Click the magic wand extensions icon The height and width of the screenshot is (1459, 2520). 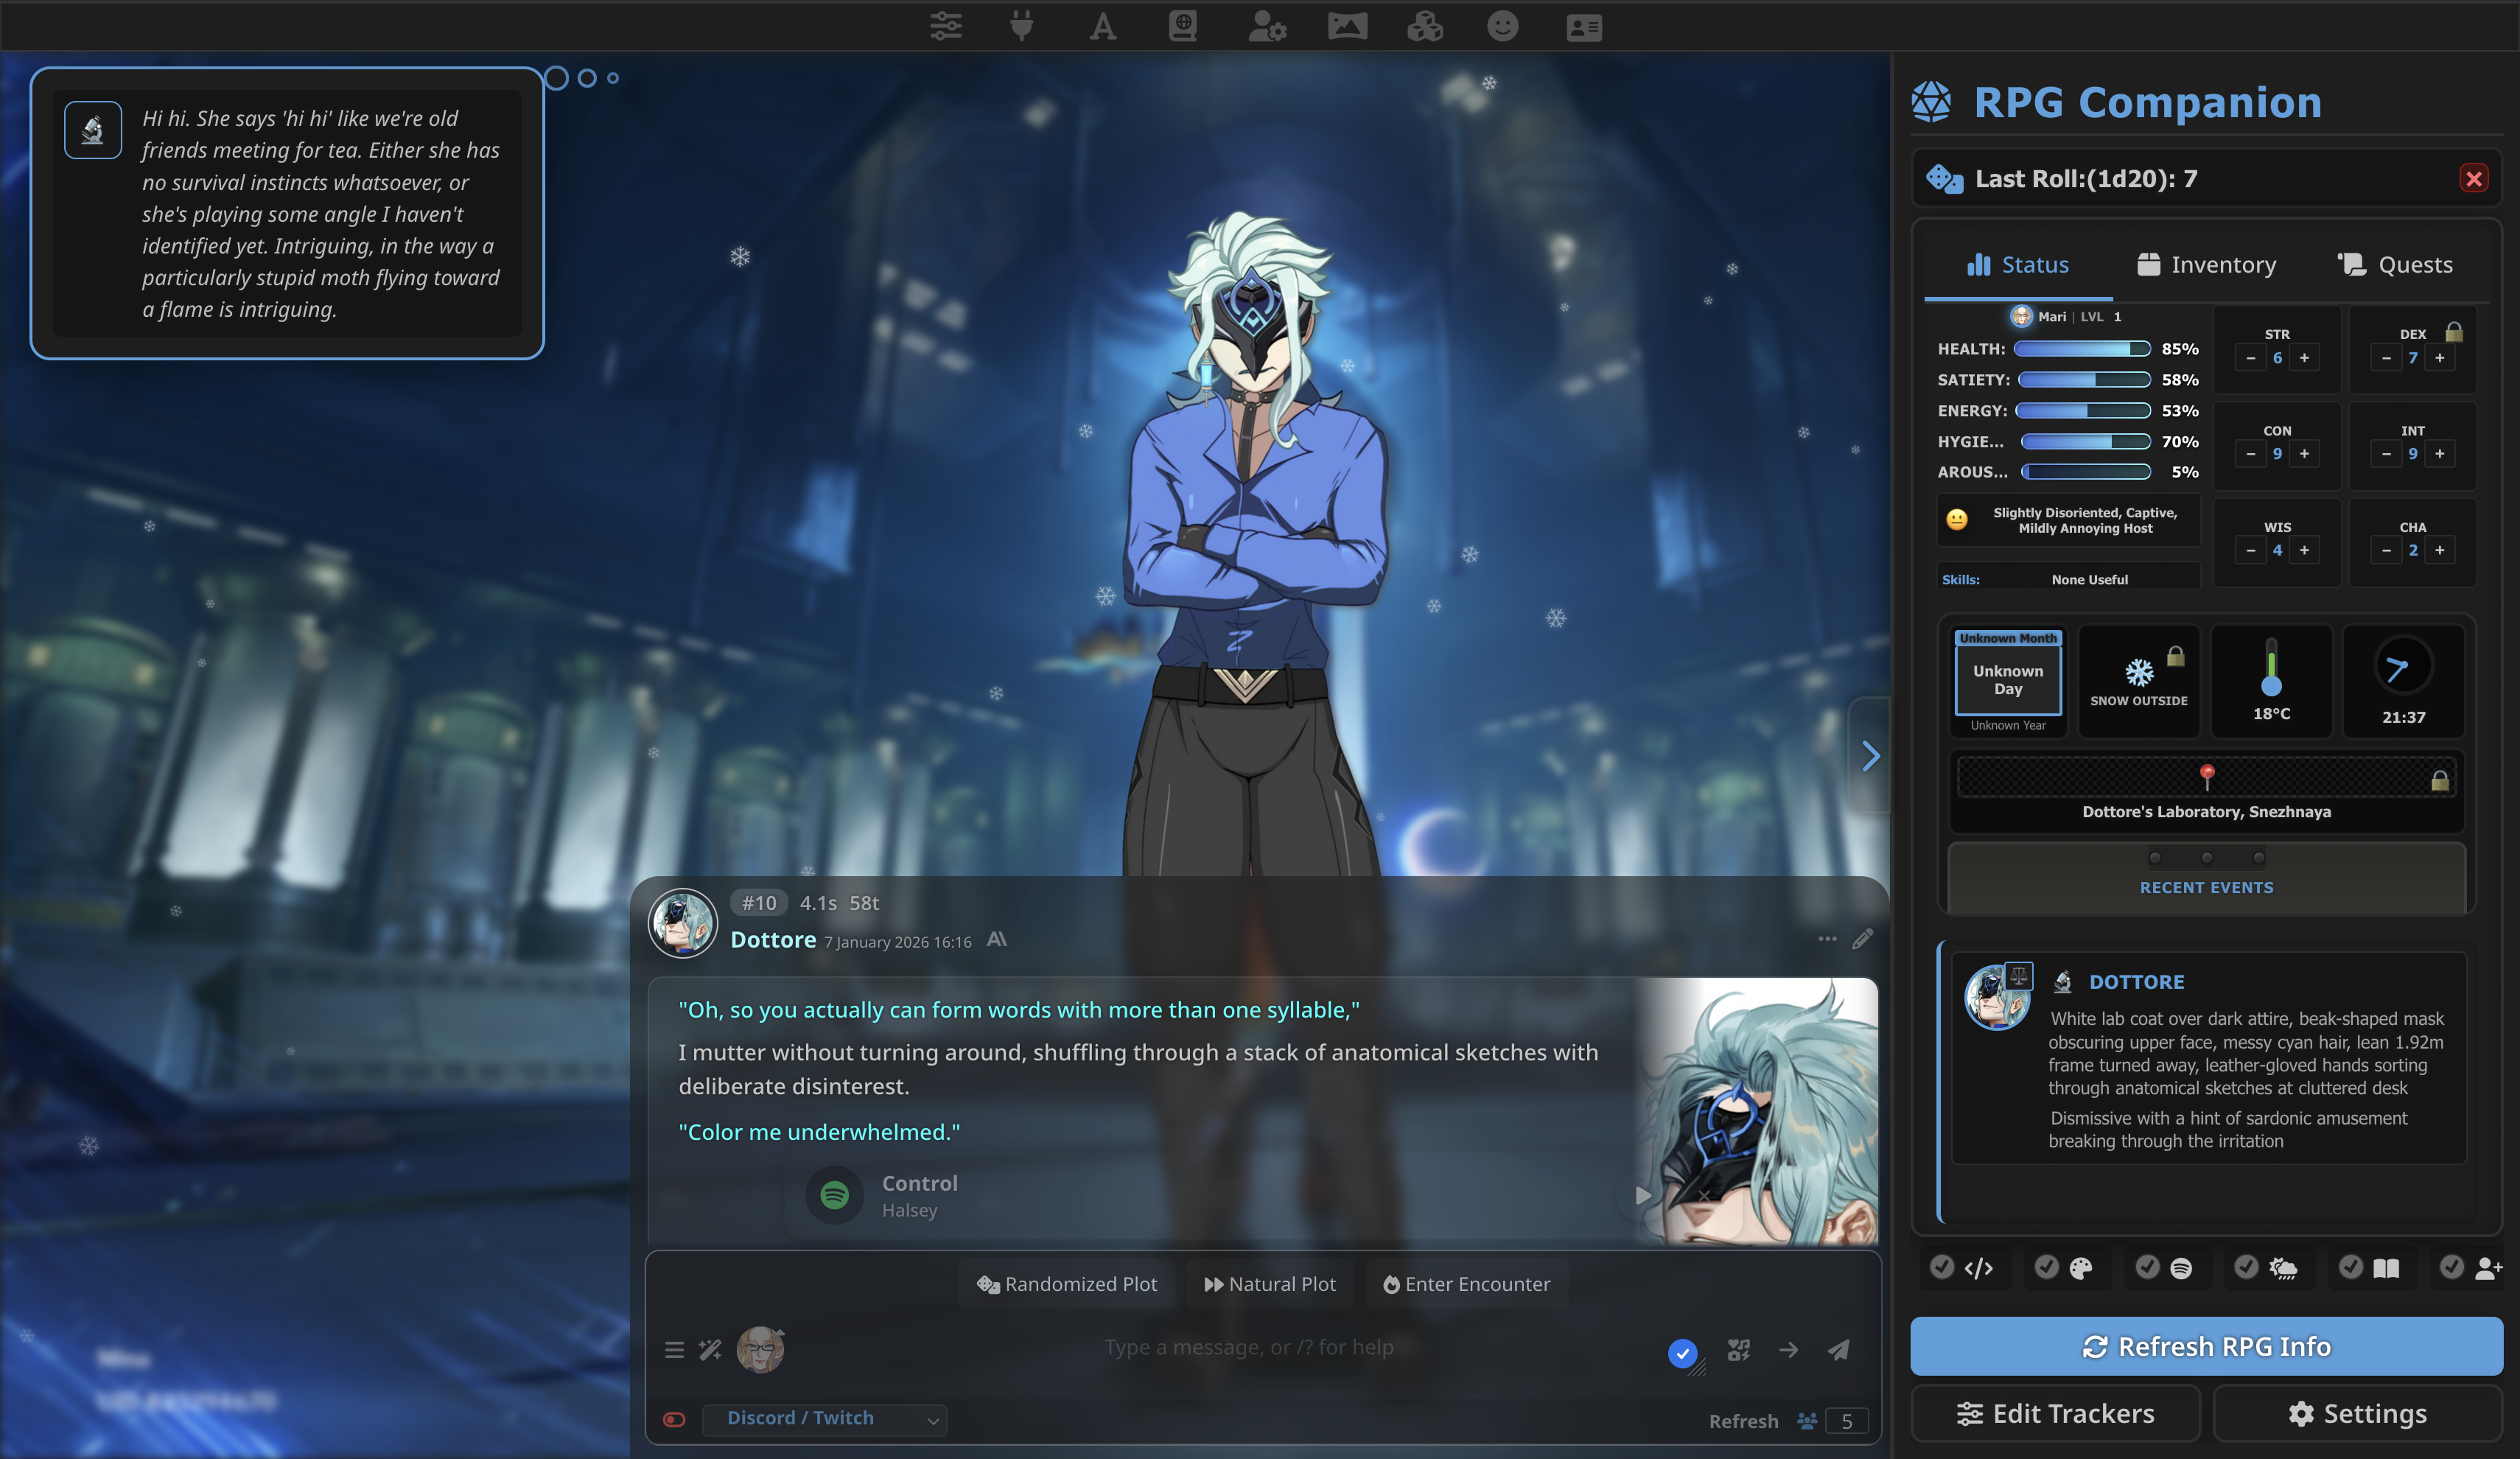pos(710,1350)
